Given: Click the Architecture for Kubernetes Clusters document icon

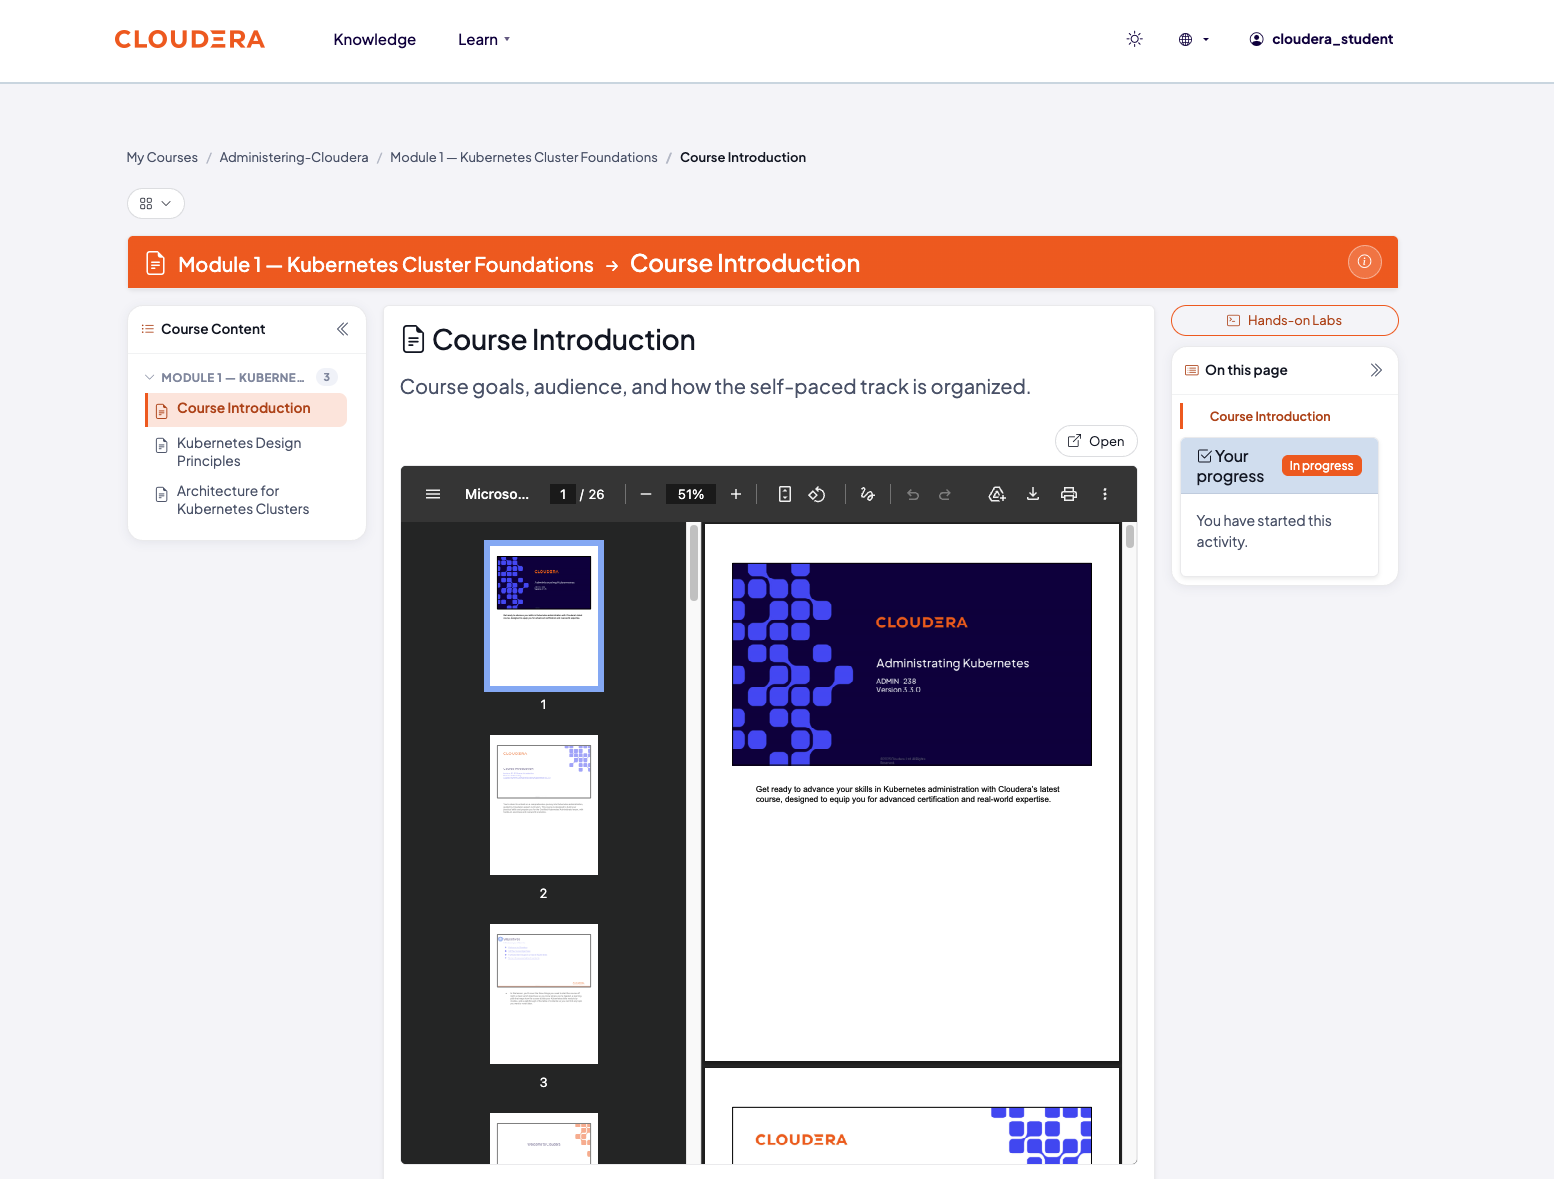Looking at the screenshot, I should pos(161,494).
